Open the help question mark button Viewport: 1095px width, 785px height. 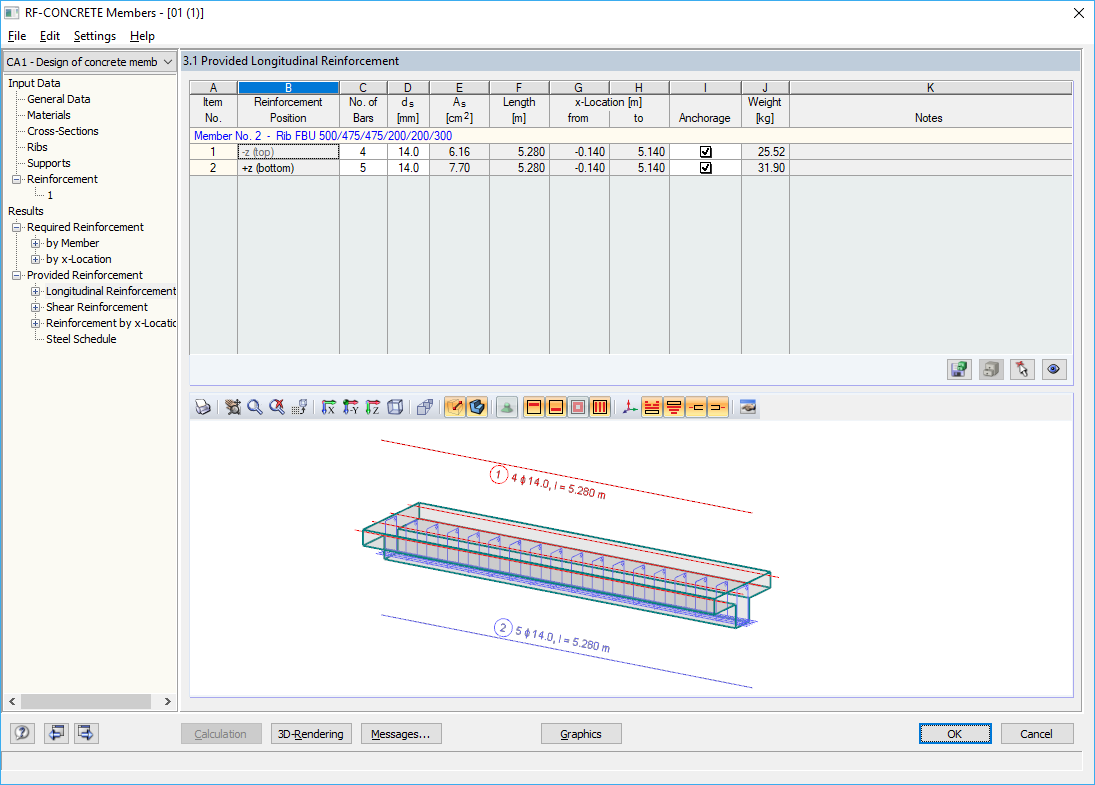click(22, 733)
